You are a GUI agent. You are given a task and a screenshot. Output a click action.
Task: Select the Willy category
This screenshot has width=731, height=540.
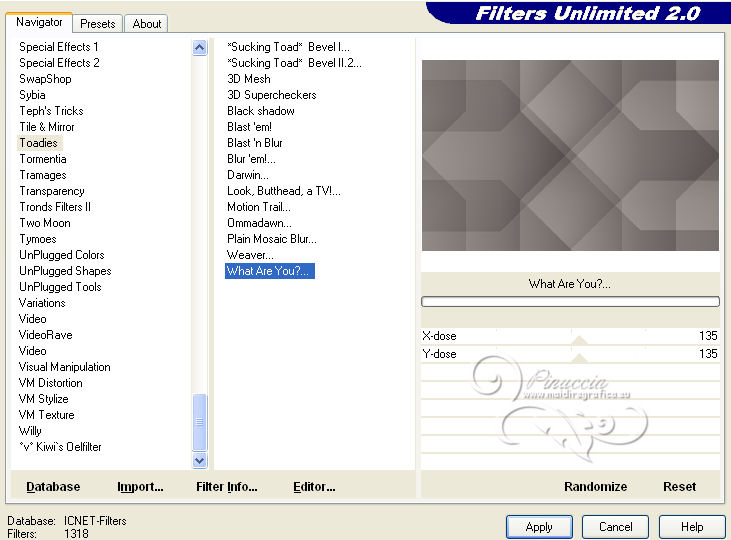pyautogui.click(x=30, y=431)
